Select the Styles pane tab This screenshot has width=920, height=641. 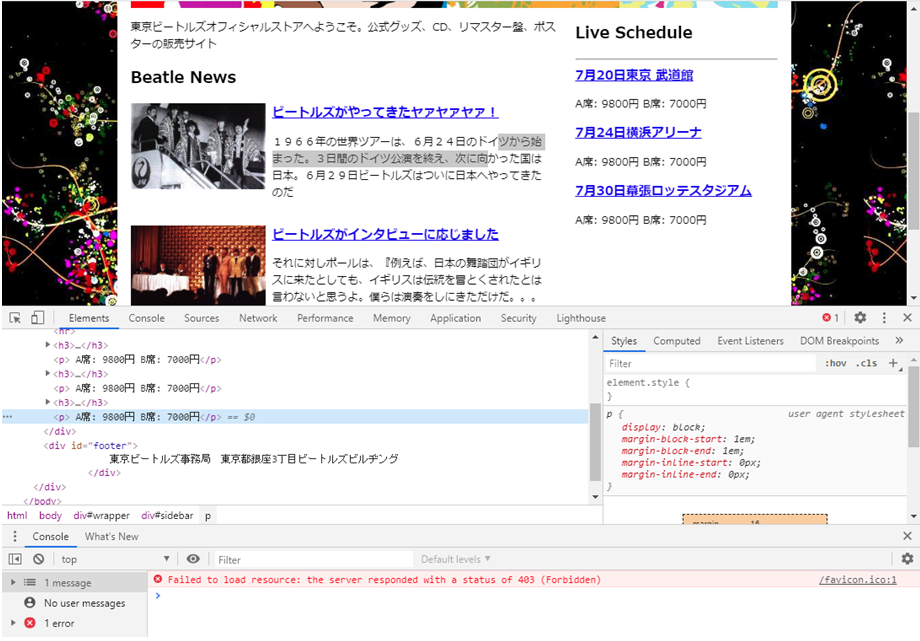click(624, 341)
